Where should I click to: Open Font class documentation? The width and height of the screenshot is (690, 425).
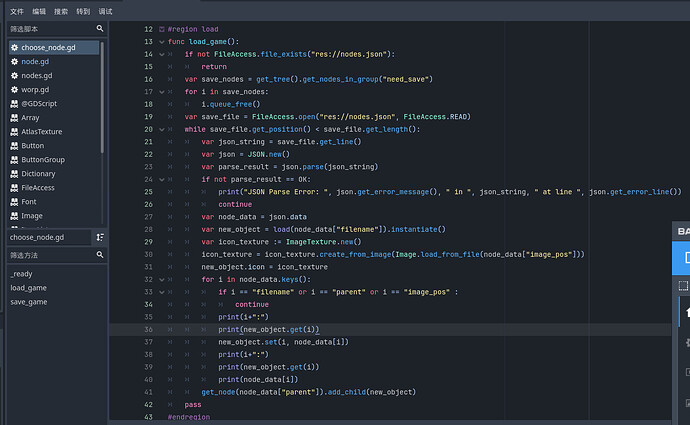29,202
